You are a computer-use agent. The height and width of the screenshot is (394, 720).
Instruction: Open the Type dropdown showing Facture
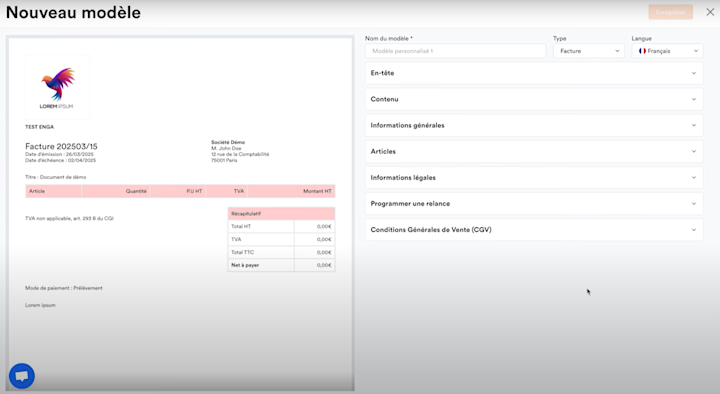[x=589, y=51]
